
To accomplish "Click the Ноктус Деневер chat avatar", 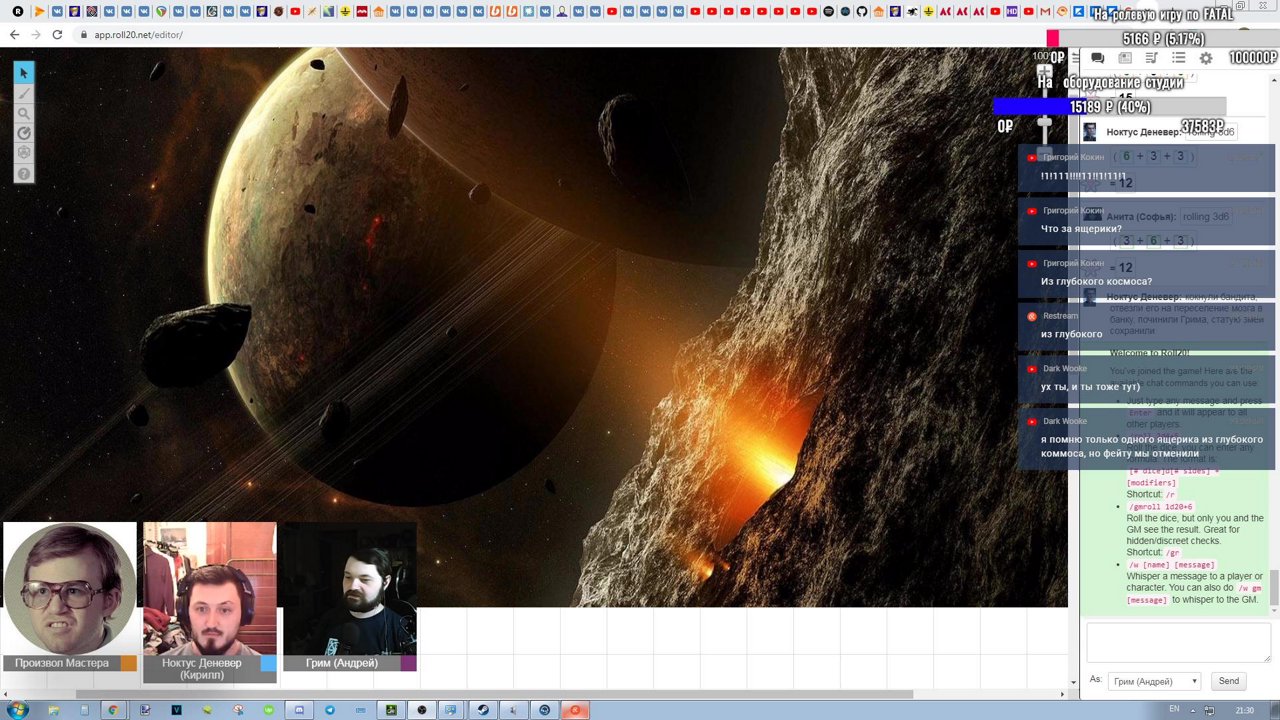I will (x=1089, y=132).
